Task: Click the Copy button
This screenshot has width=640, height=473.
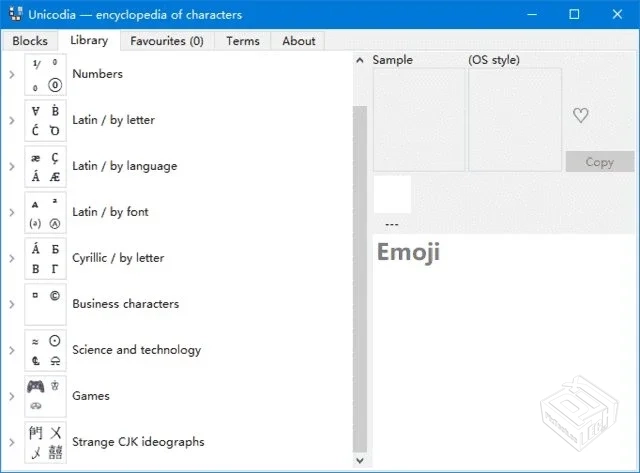Action: tap(600, 162)
